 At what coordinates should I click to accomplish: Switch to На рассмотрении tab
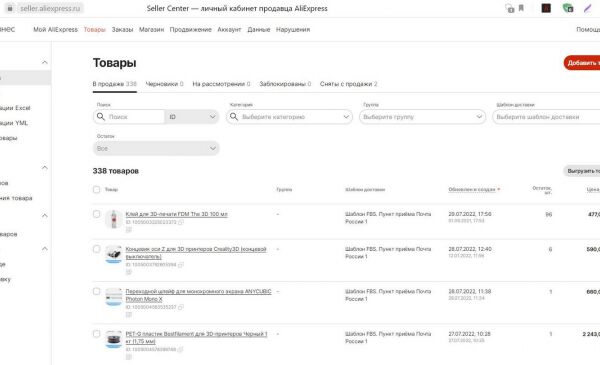[221, 84]
